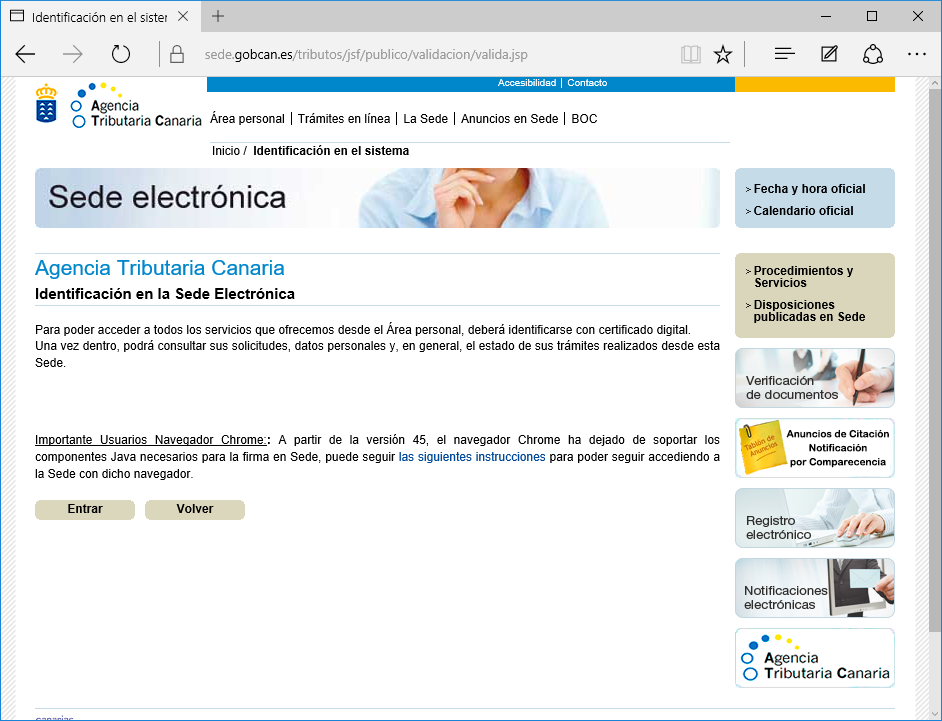Click the vertical scrollbar thumb
Screen dimensions: 942x721
[x=934, y=360]
